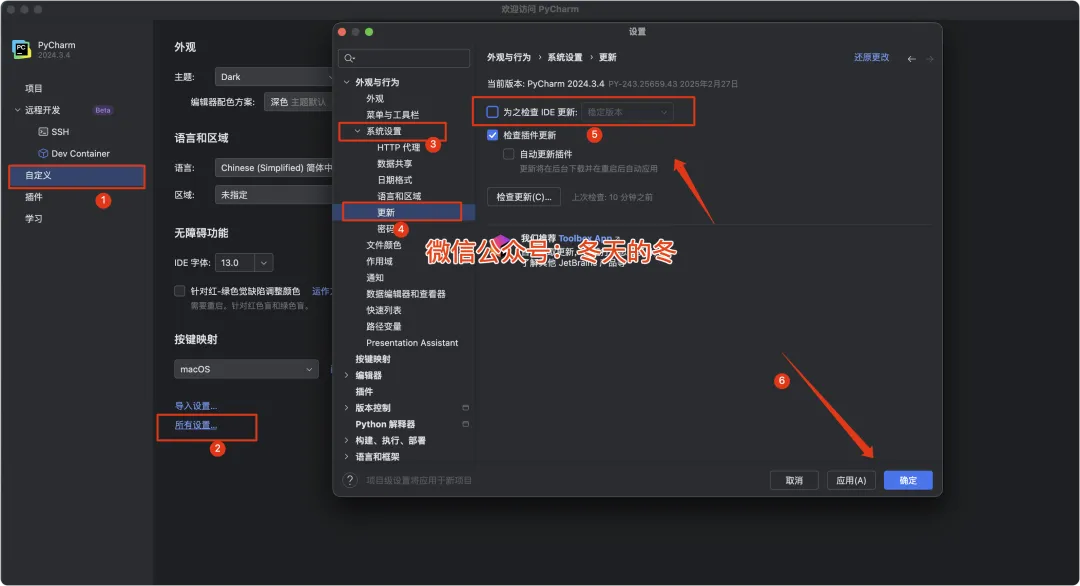Enable the 为之检查 IDE 更新 checkbox

[x=492, y=112]
